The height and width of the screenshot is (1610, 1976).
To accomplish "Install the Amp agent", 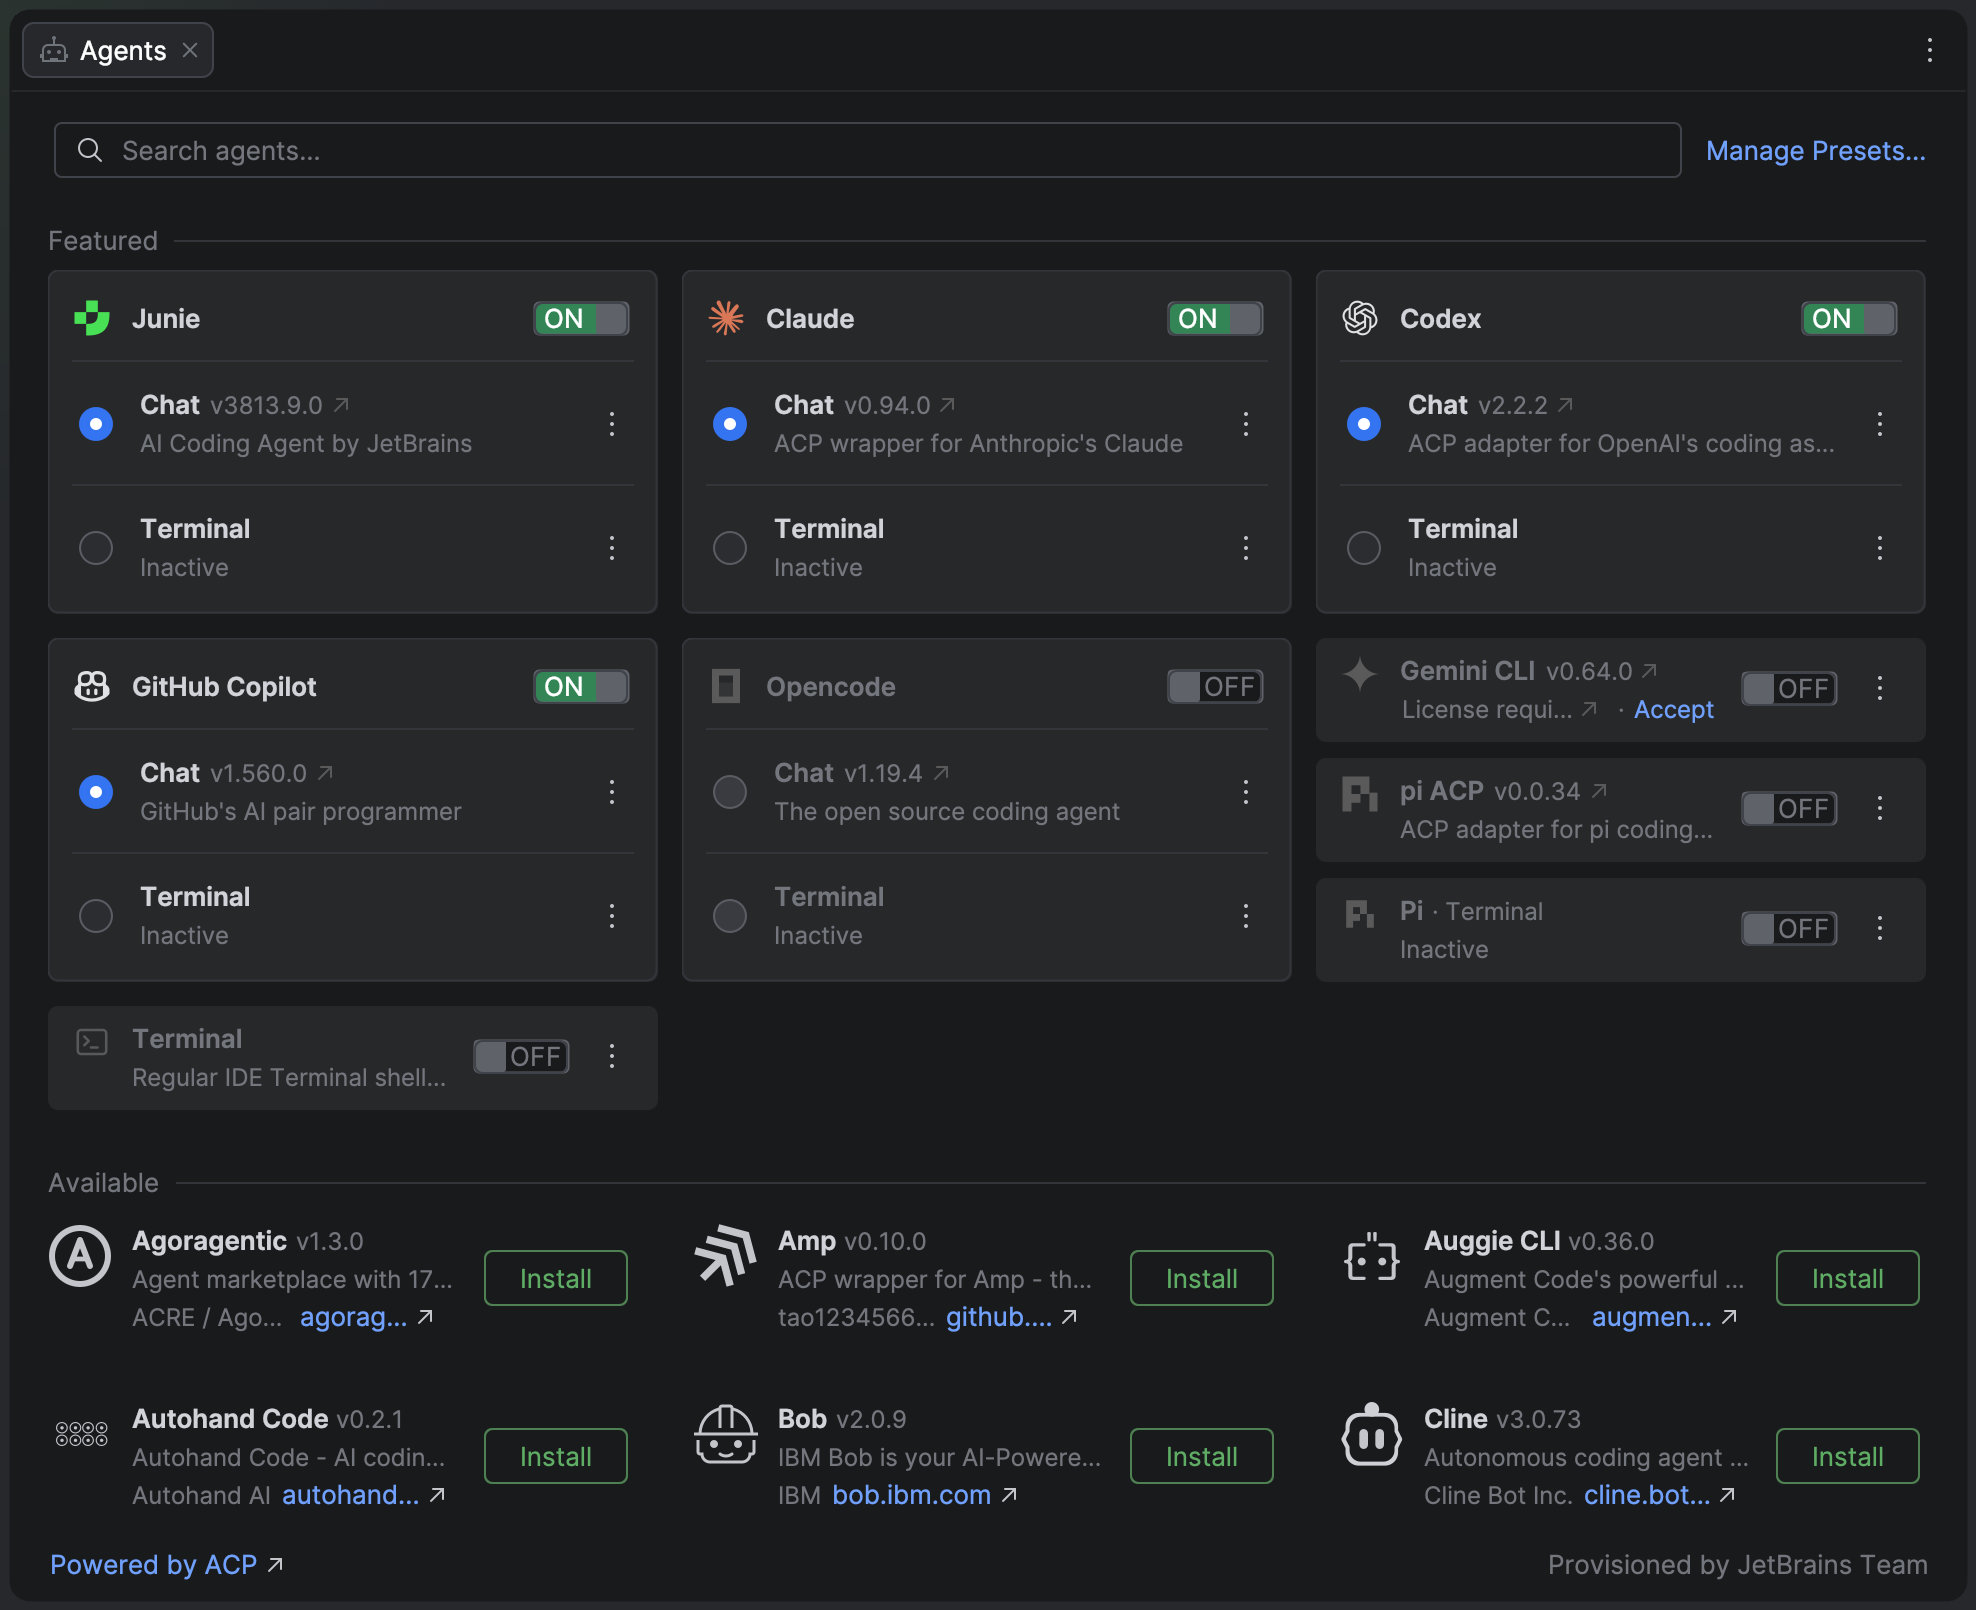I will coord(1202,1278).
